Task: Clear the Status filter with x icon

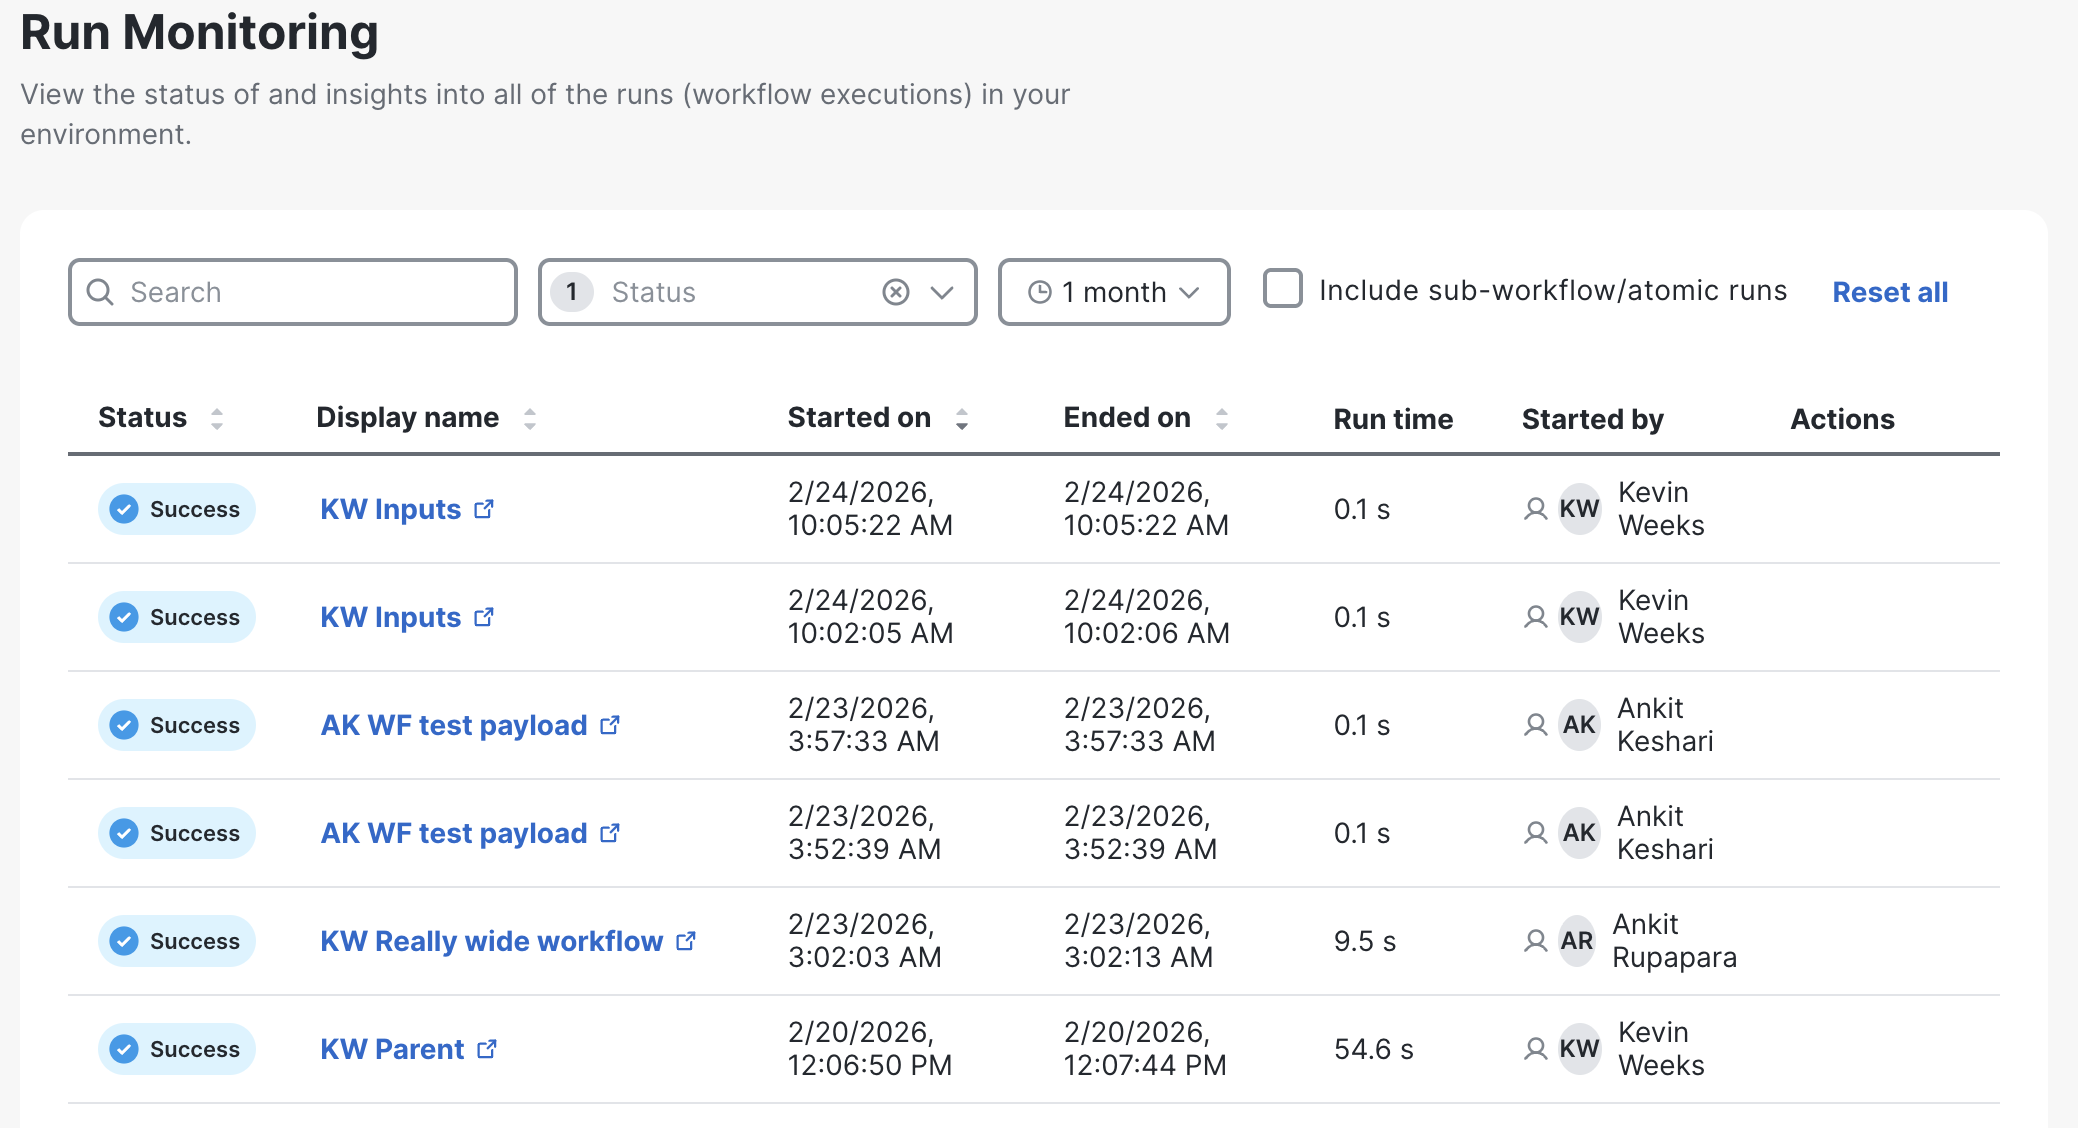Action: click(x=896, y=292)
